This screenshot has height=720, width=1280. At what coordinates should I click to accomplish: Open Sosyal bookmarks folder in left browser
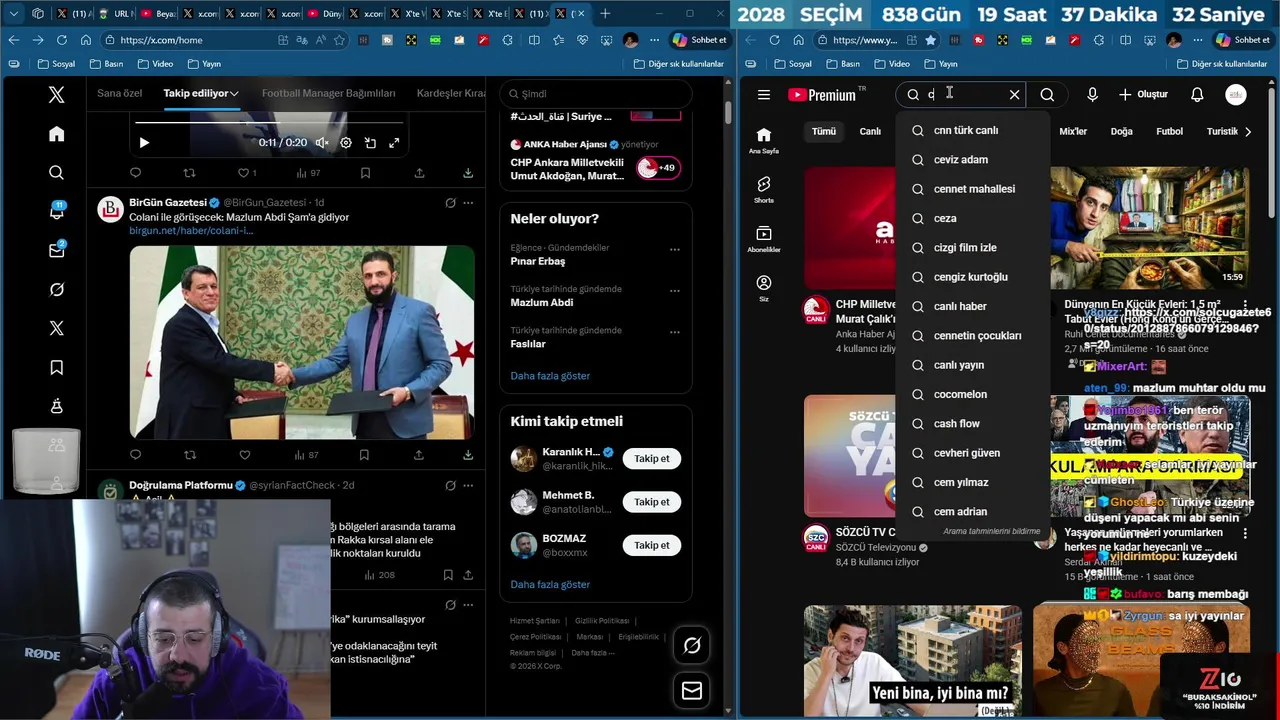[x=55, y=63]
